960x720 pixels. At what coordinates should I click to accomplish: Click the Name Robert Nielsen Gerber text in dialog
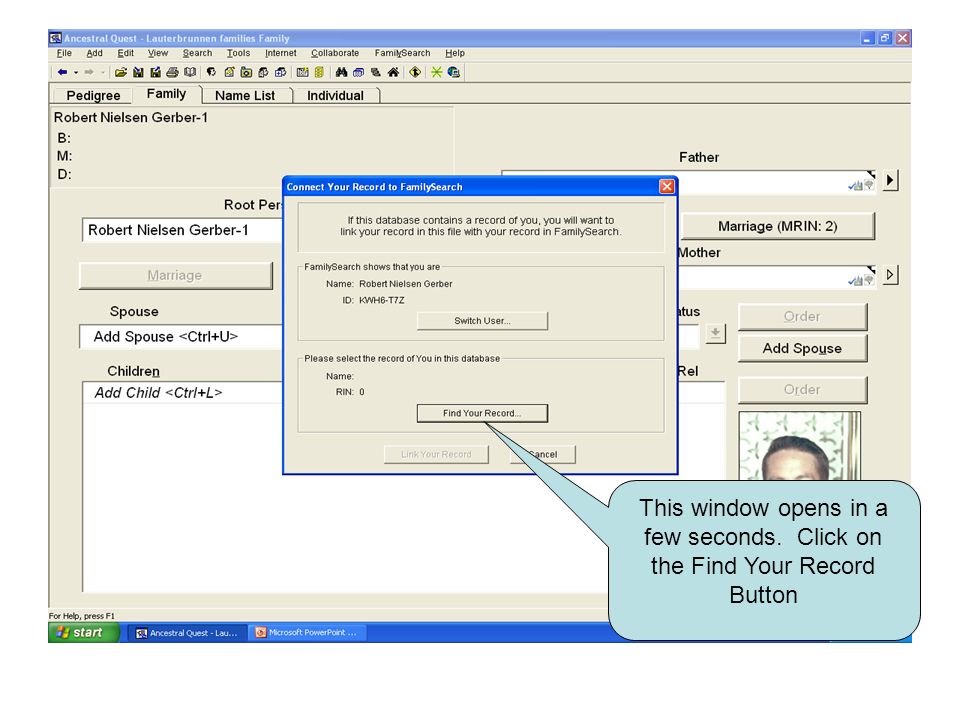389,284
